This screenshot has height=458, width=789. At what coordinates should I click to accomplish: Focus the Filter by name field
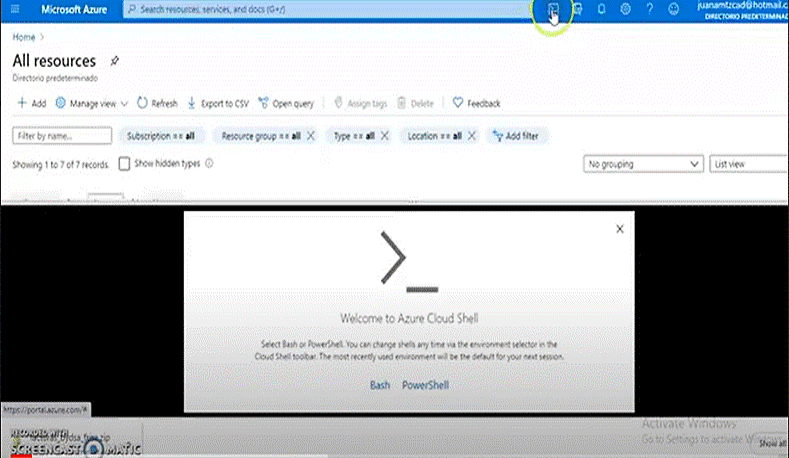62,136
